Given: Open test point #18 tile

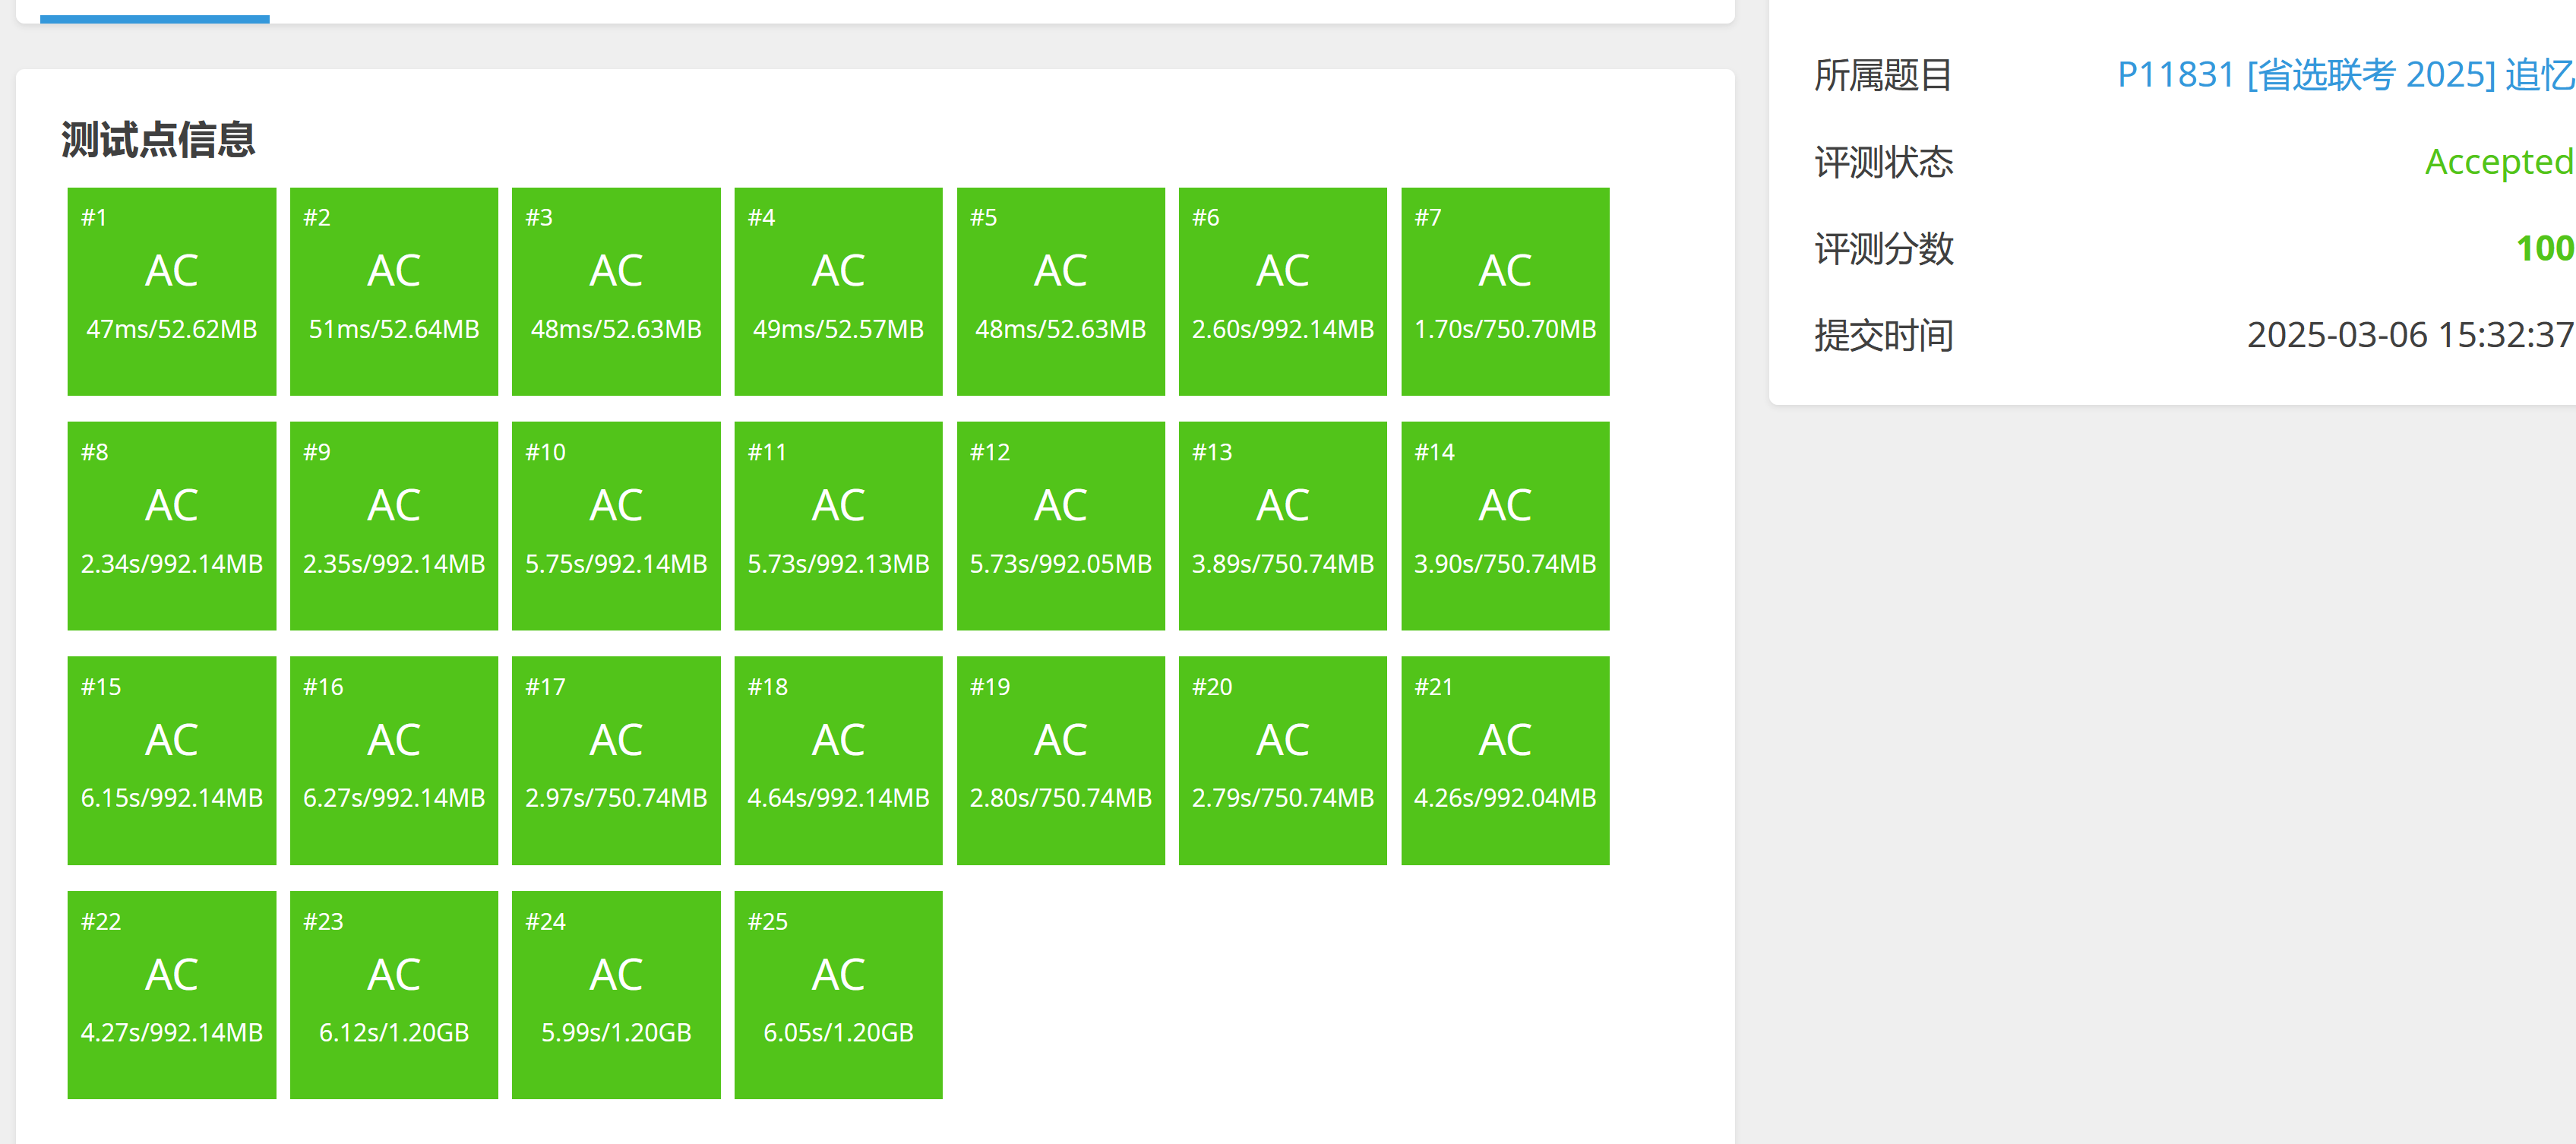Looking at the screenshot, I should click(x=838, y=760).
